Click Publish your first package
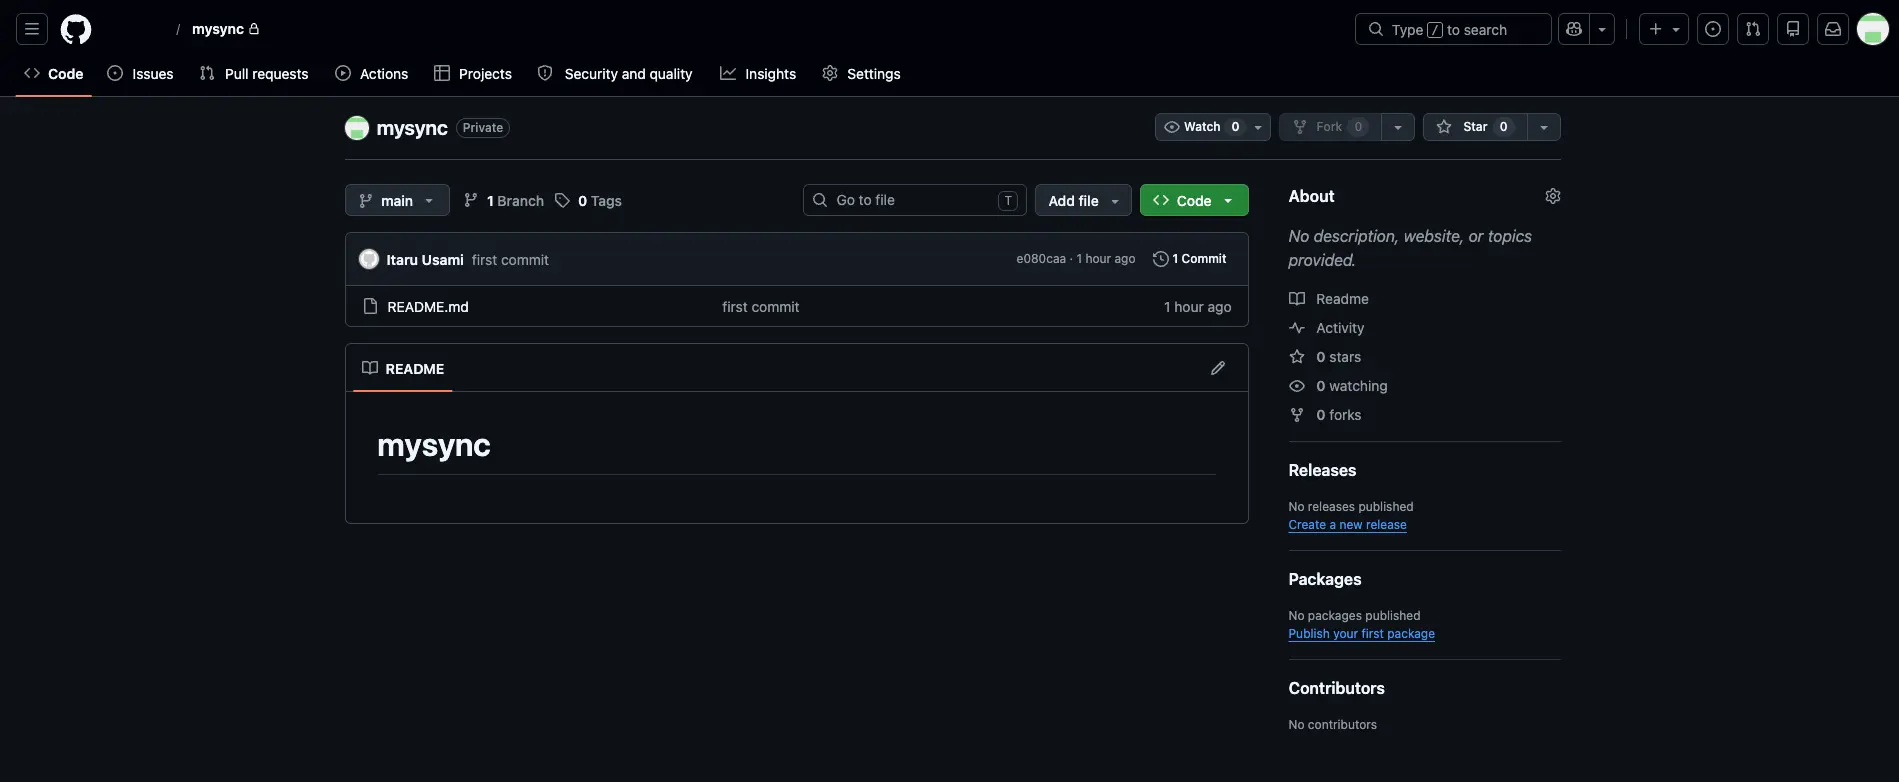The height and width of the screenshot is (782, 1899). tap(1361, 634)
